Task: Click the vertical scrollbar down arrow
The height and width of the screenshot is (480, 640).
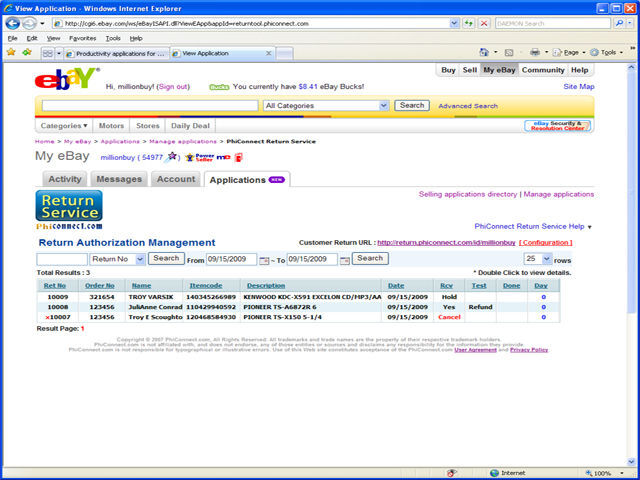Action: [x=631, y=461]
